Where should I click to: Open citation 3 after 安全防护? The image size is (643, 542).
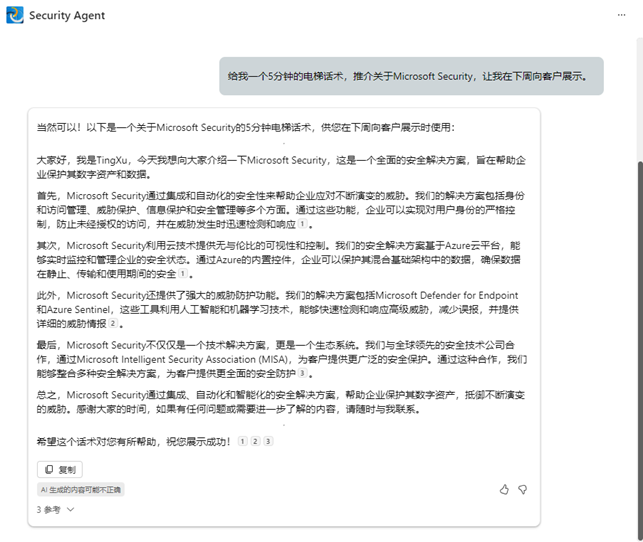coord(302,373)
